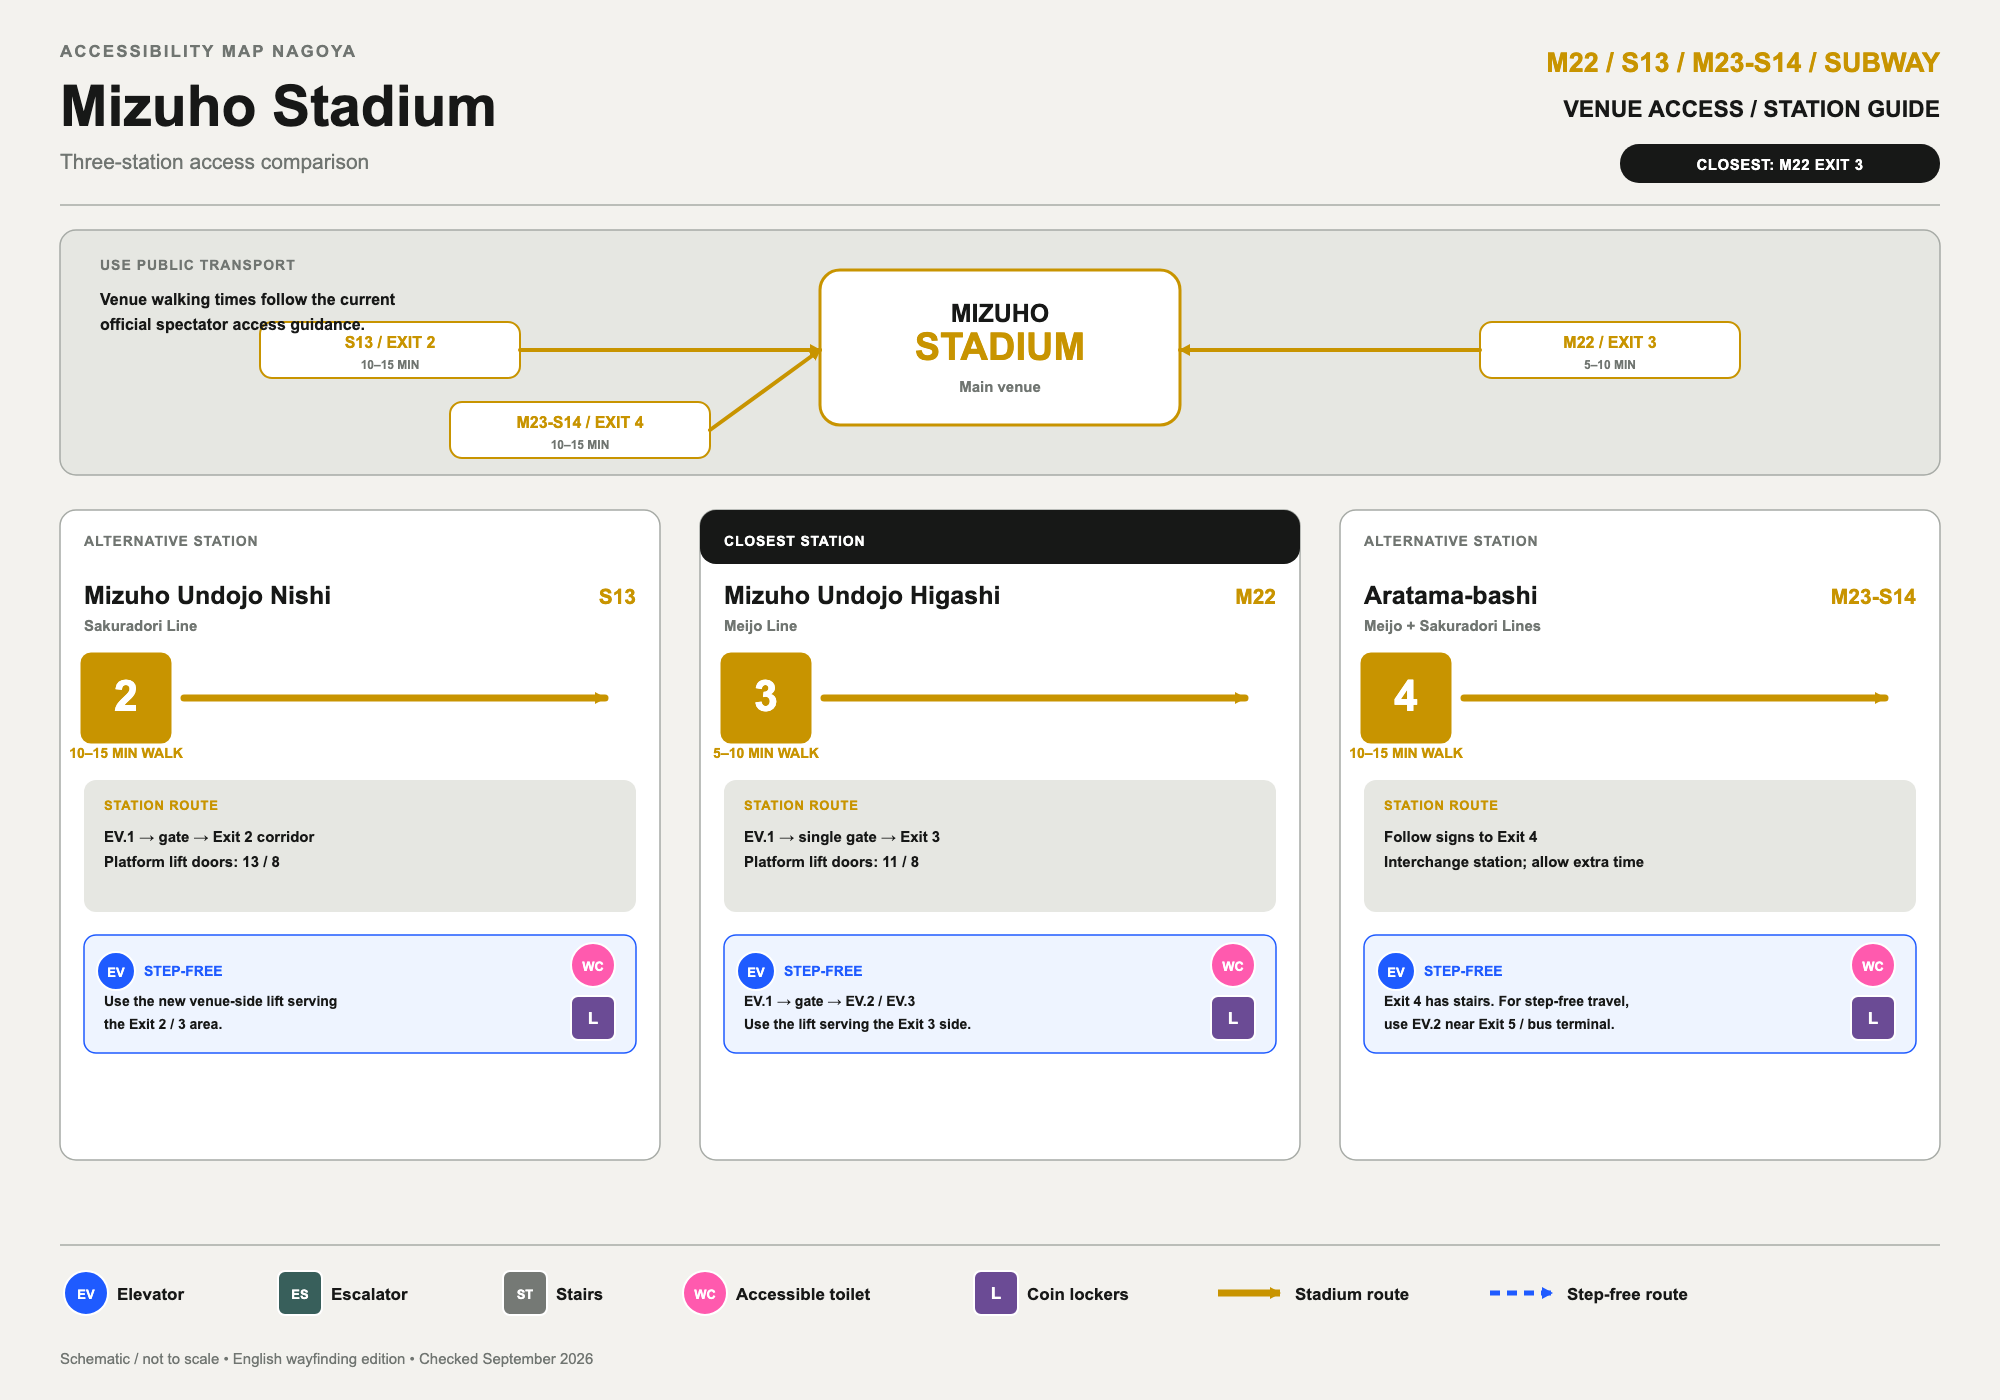Click the S13 station code

617,597
